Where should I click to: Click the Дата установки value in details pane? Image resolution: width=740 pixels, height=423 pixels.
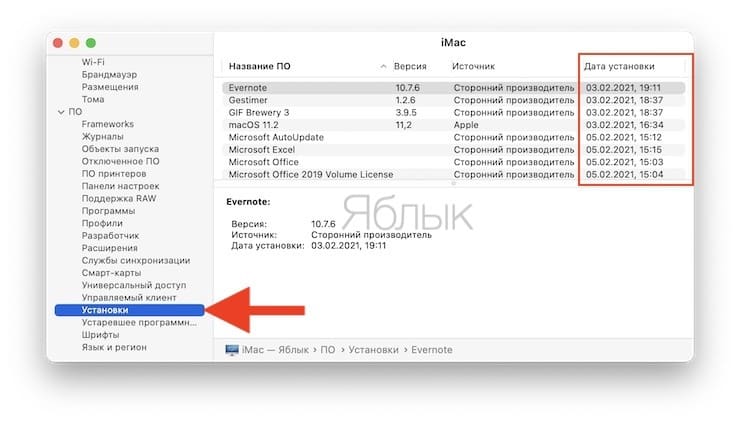pos(348,245)
